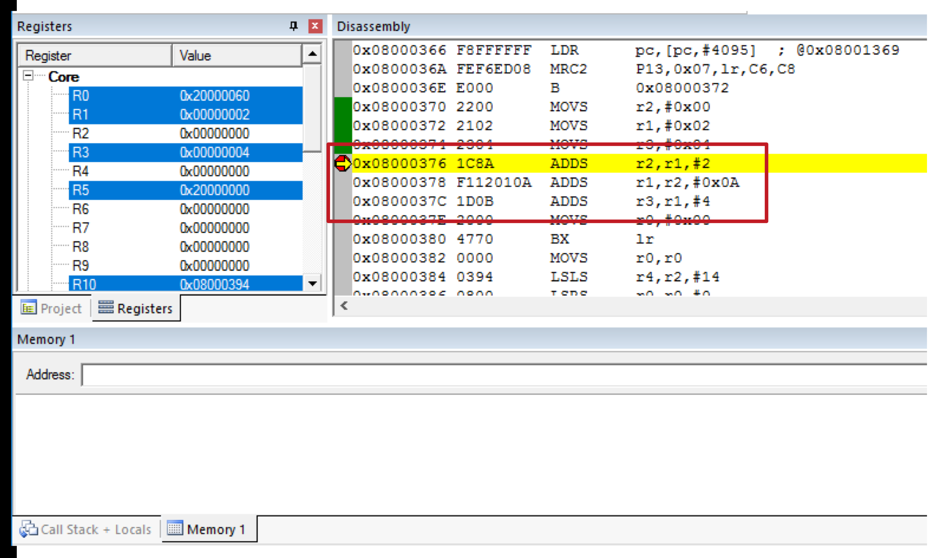Click the Register column header
The width and height of the screenshot is (939, 558).
point(92,55)
